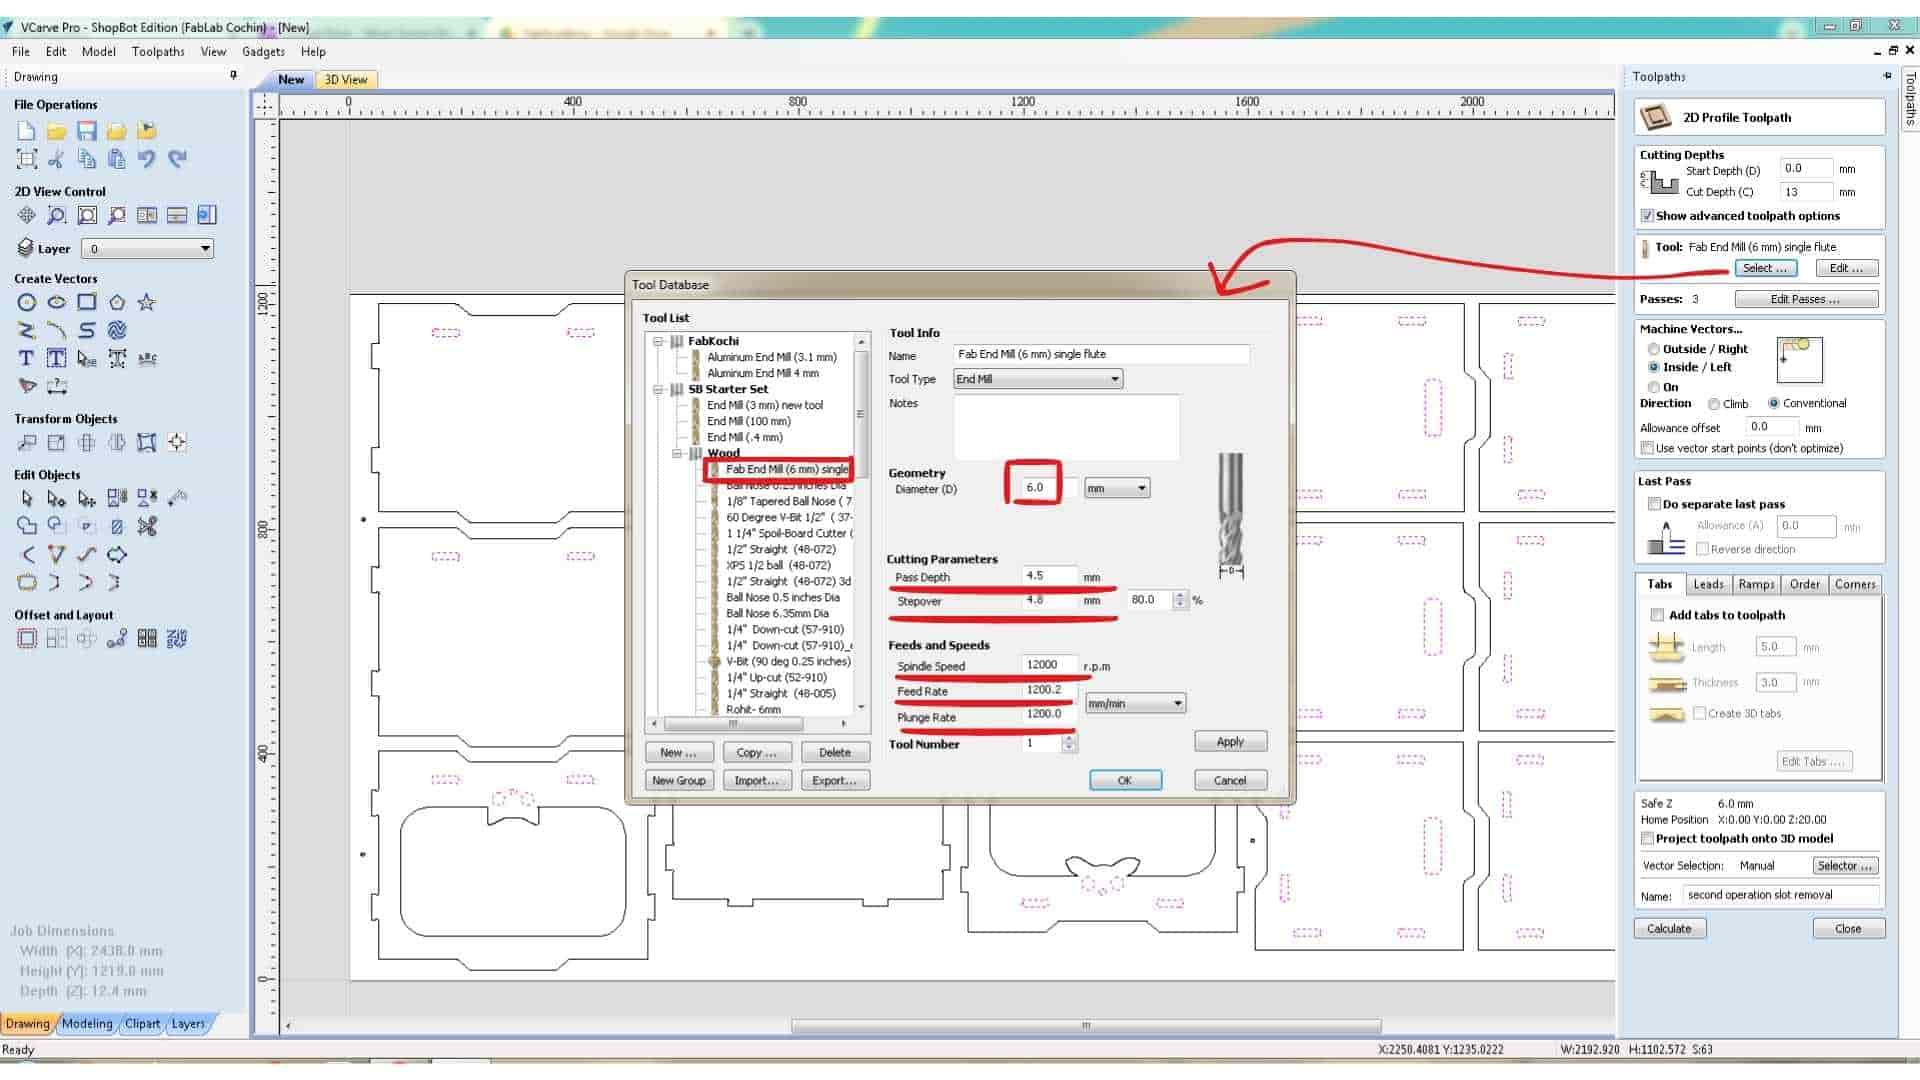Enable Do separate last pass
The height and width of the screenshot is (1080, 1920).
[1654, 504]
